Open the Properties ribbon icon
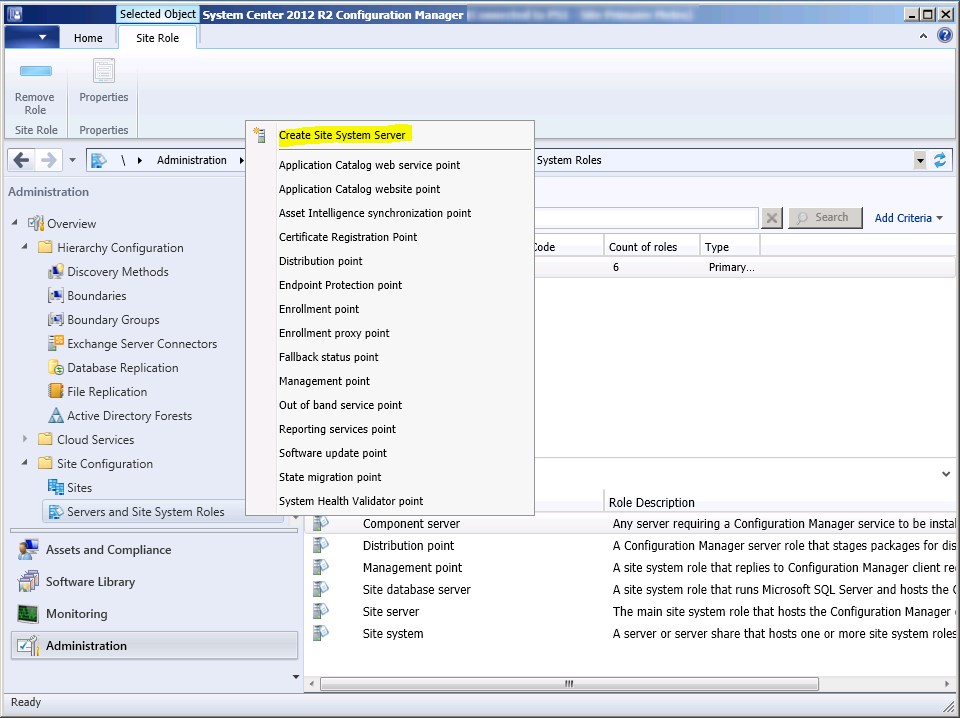Image resolution: width=960 pixels, height=718 pixels. click(x=103, y=71)
